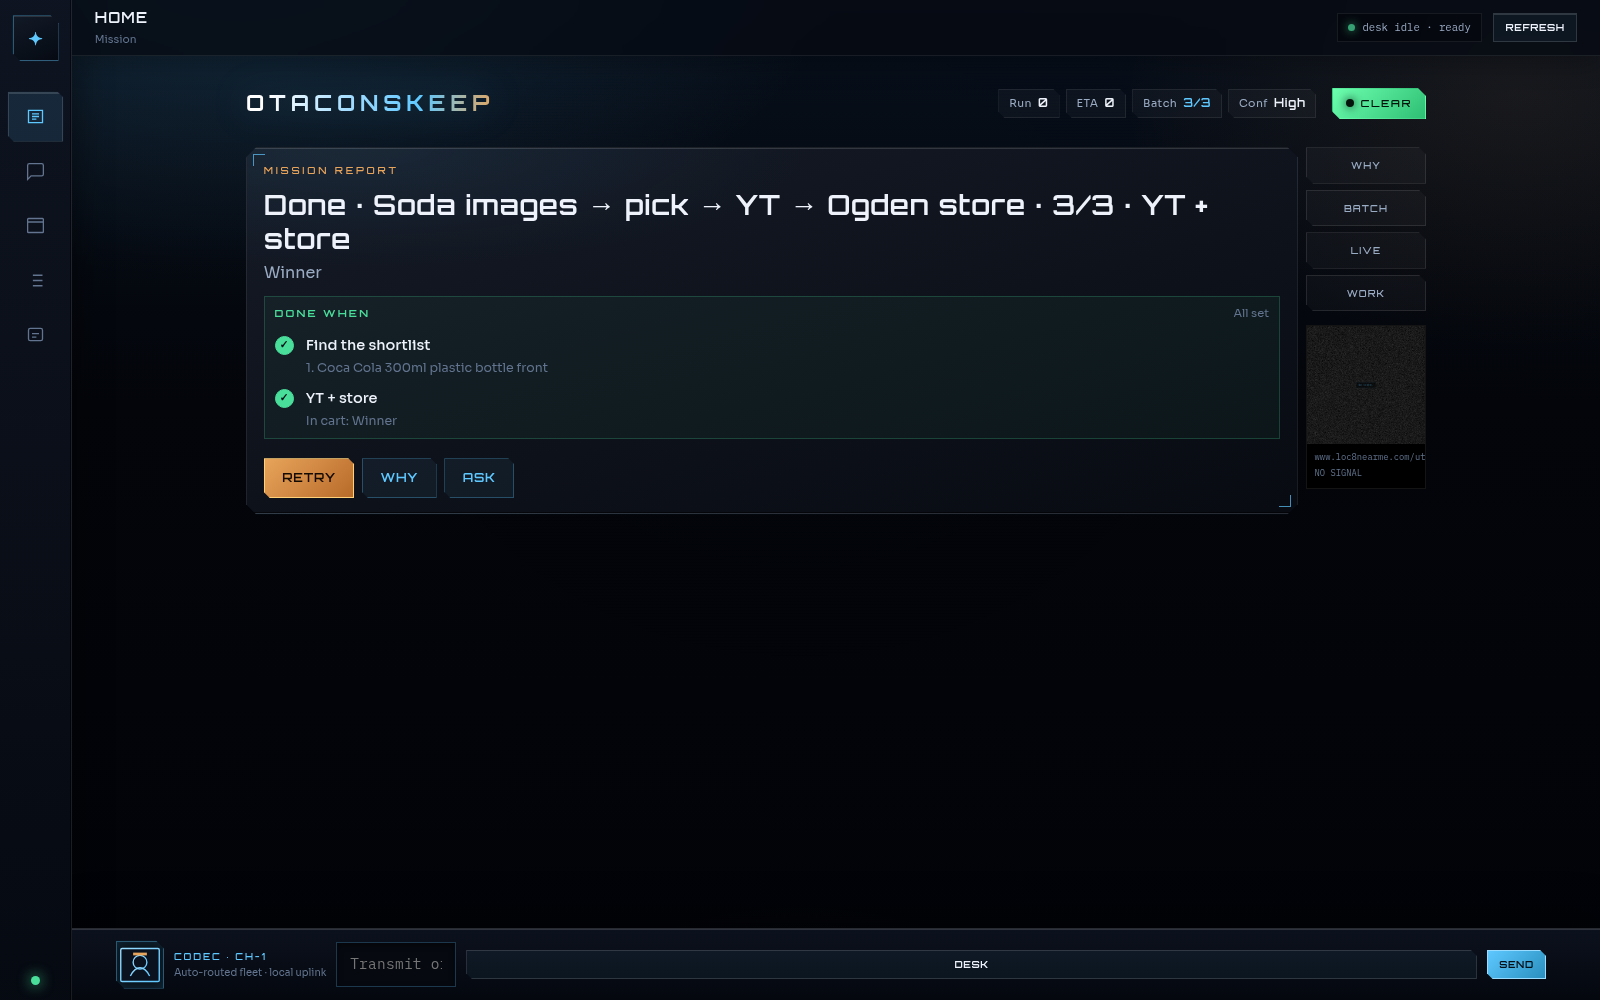Click the Conf High status chip
Screen dimensions: 1600x1000
point(1272,103)
